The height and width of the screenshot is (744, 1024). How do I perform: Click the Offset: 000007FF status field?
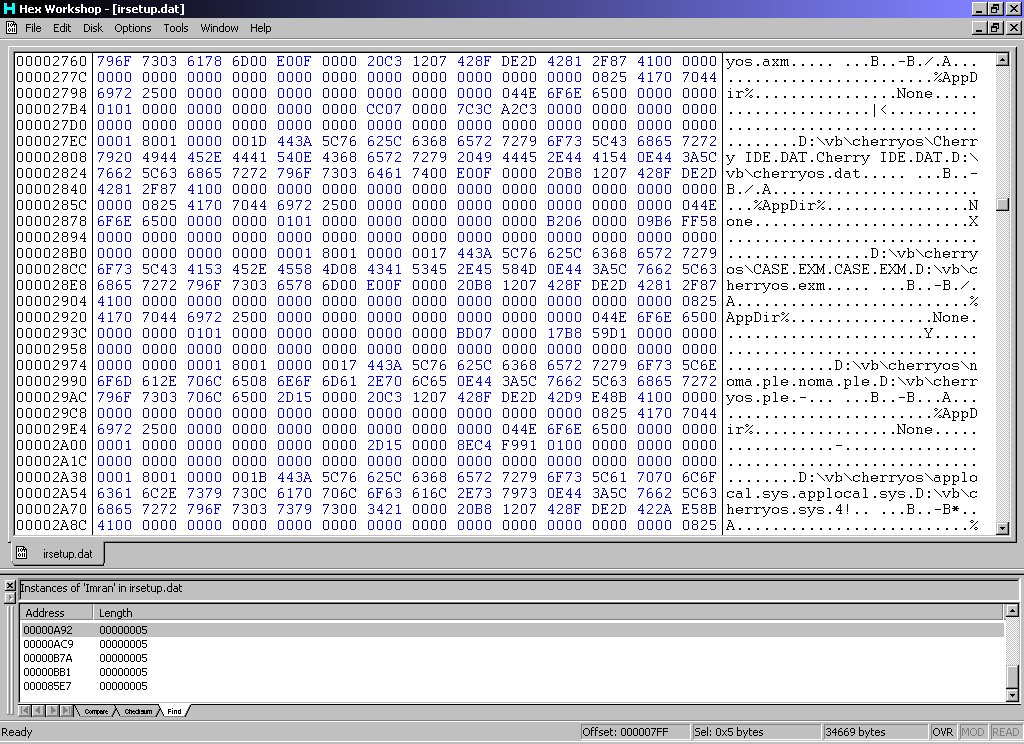click(634, 732)
